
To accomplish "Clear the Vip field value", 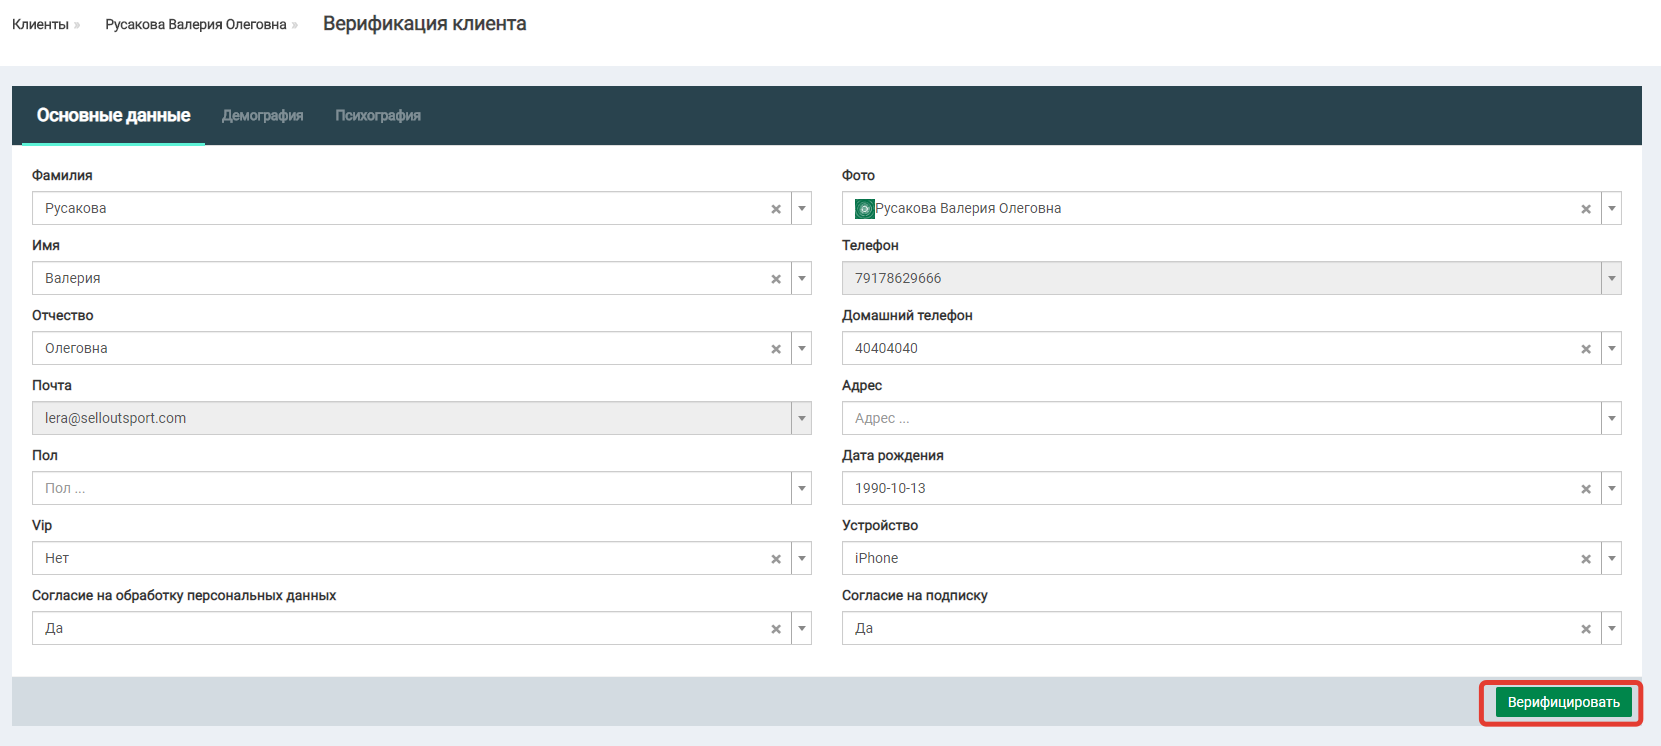I will (776, 559).
